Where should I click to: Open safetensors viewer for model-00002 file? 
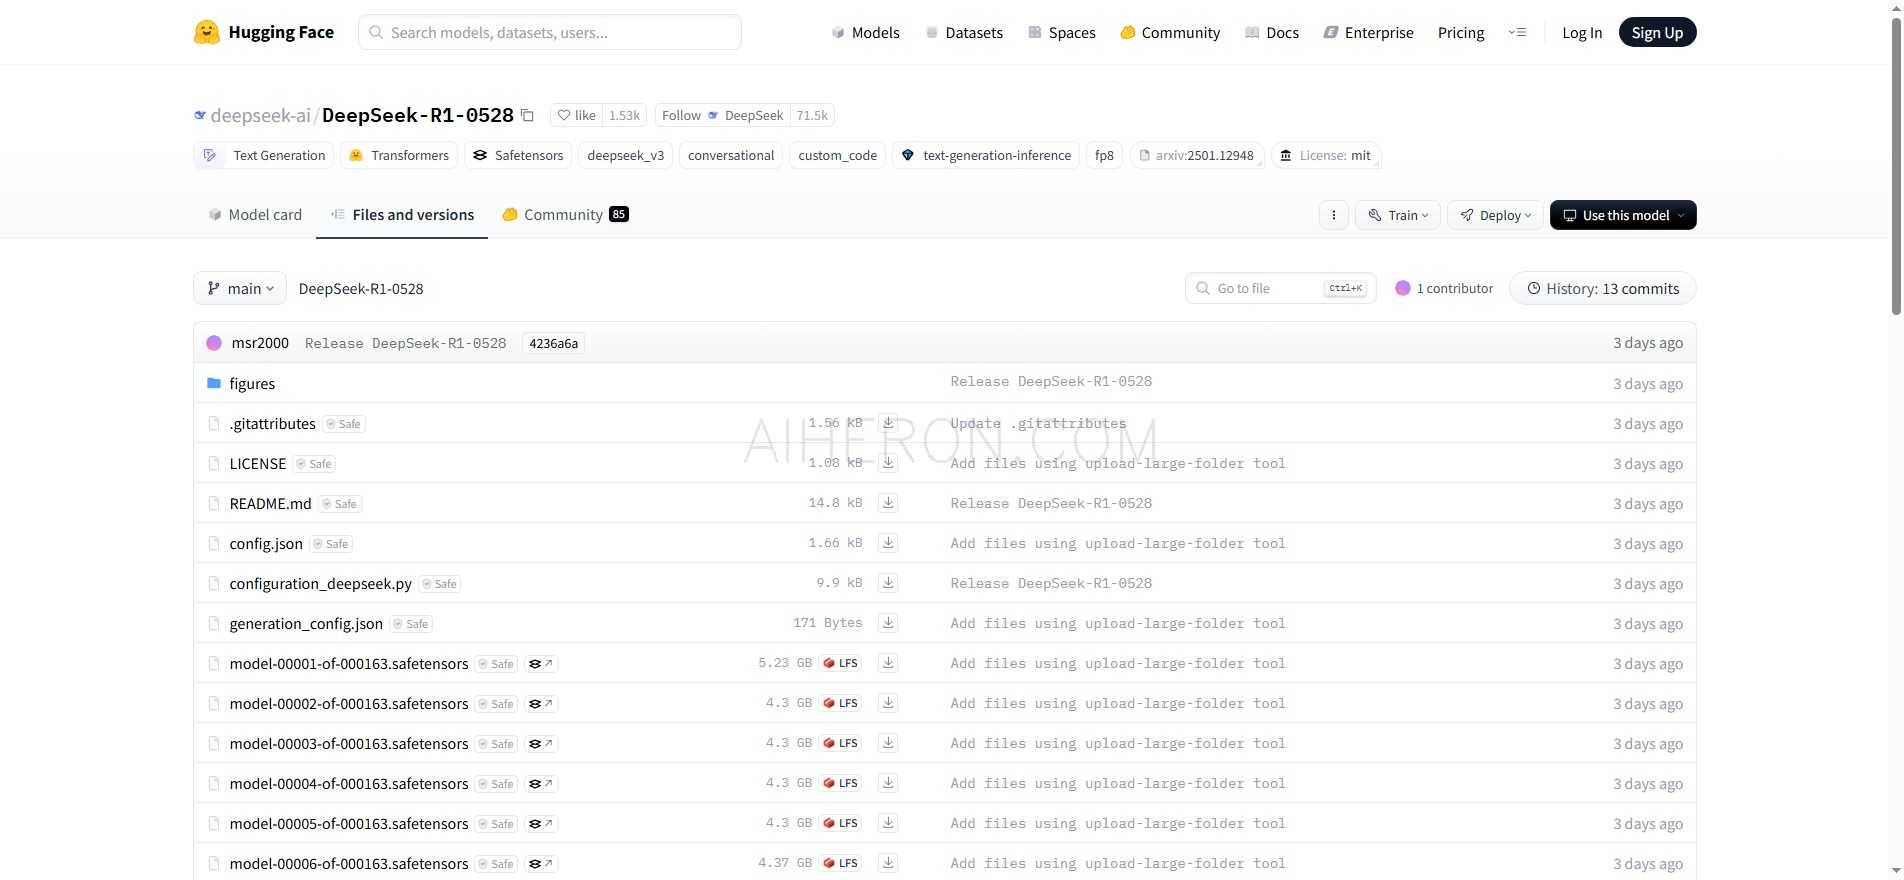point(541,704)
